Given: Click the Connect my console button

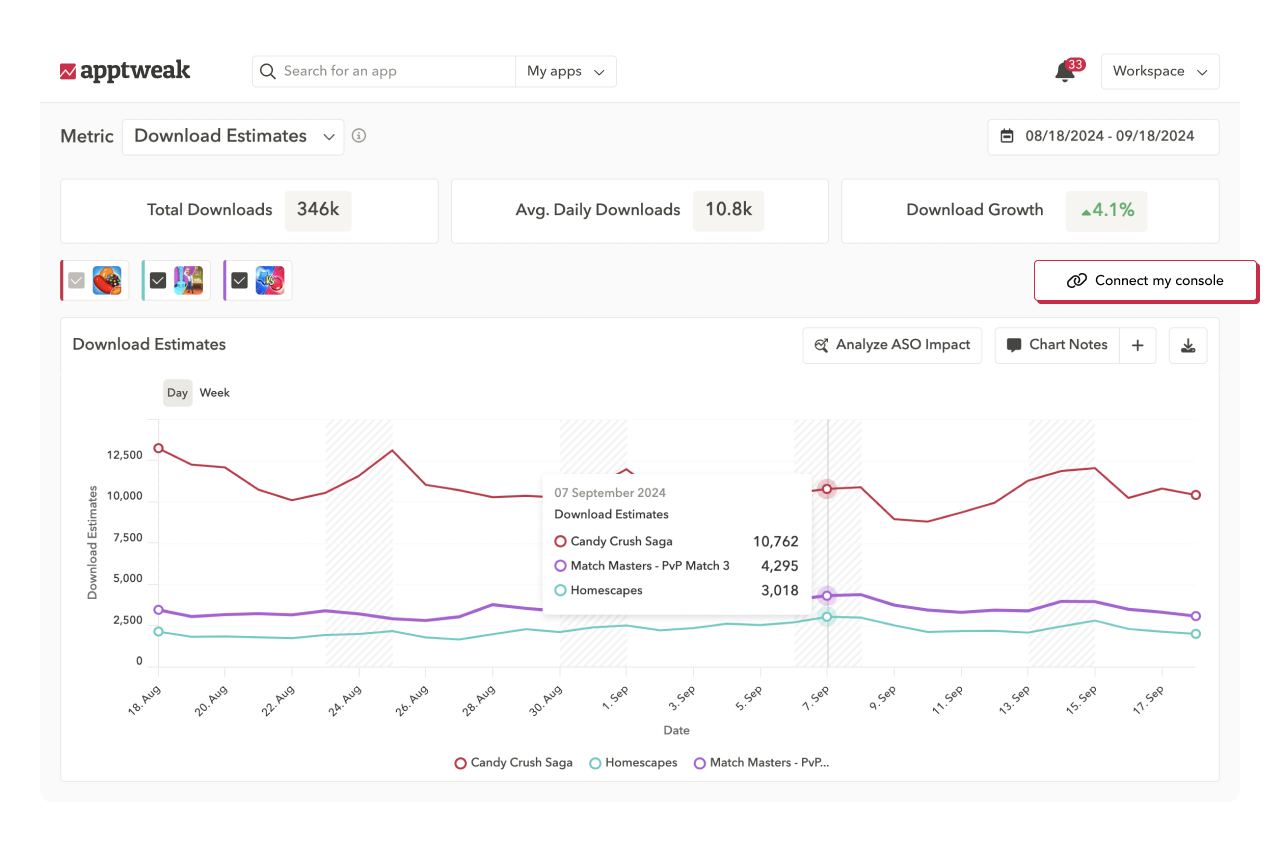Looking at the screenshot, I should [x=1145, y=281].
